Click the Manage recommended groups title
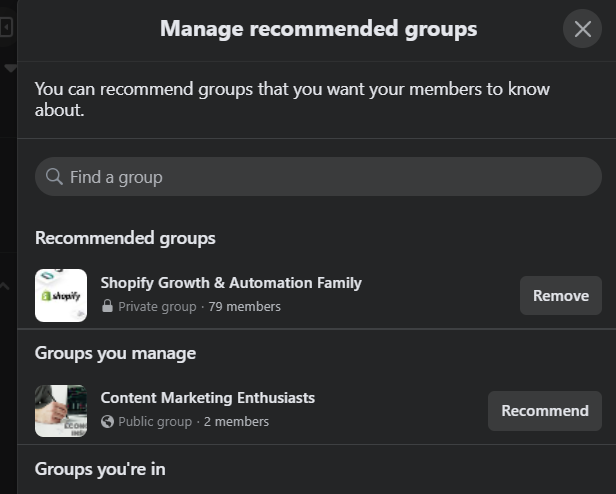The height and width of the screenshot is (494, 616). pyautogui.click(x=318, y=29)
